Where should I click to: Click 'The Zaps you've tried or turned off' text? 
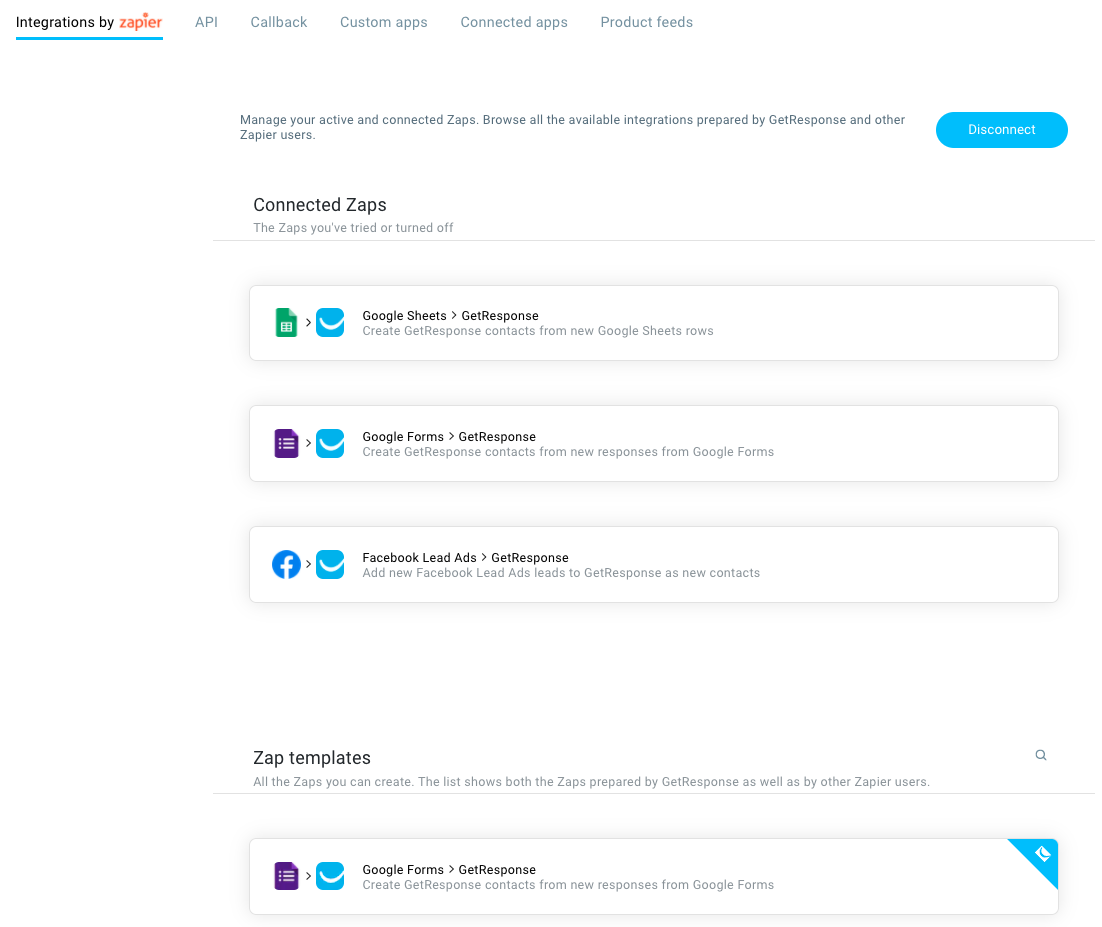click(x=353, y=228)
